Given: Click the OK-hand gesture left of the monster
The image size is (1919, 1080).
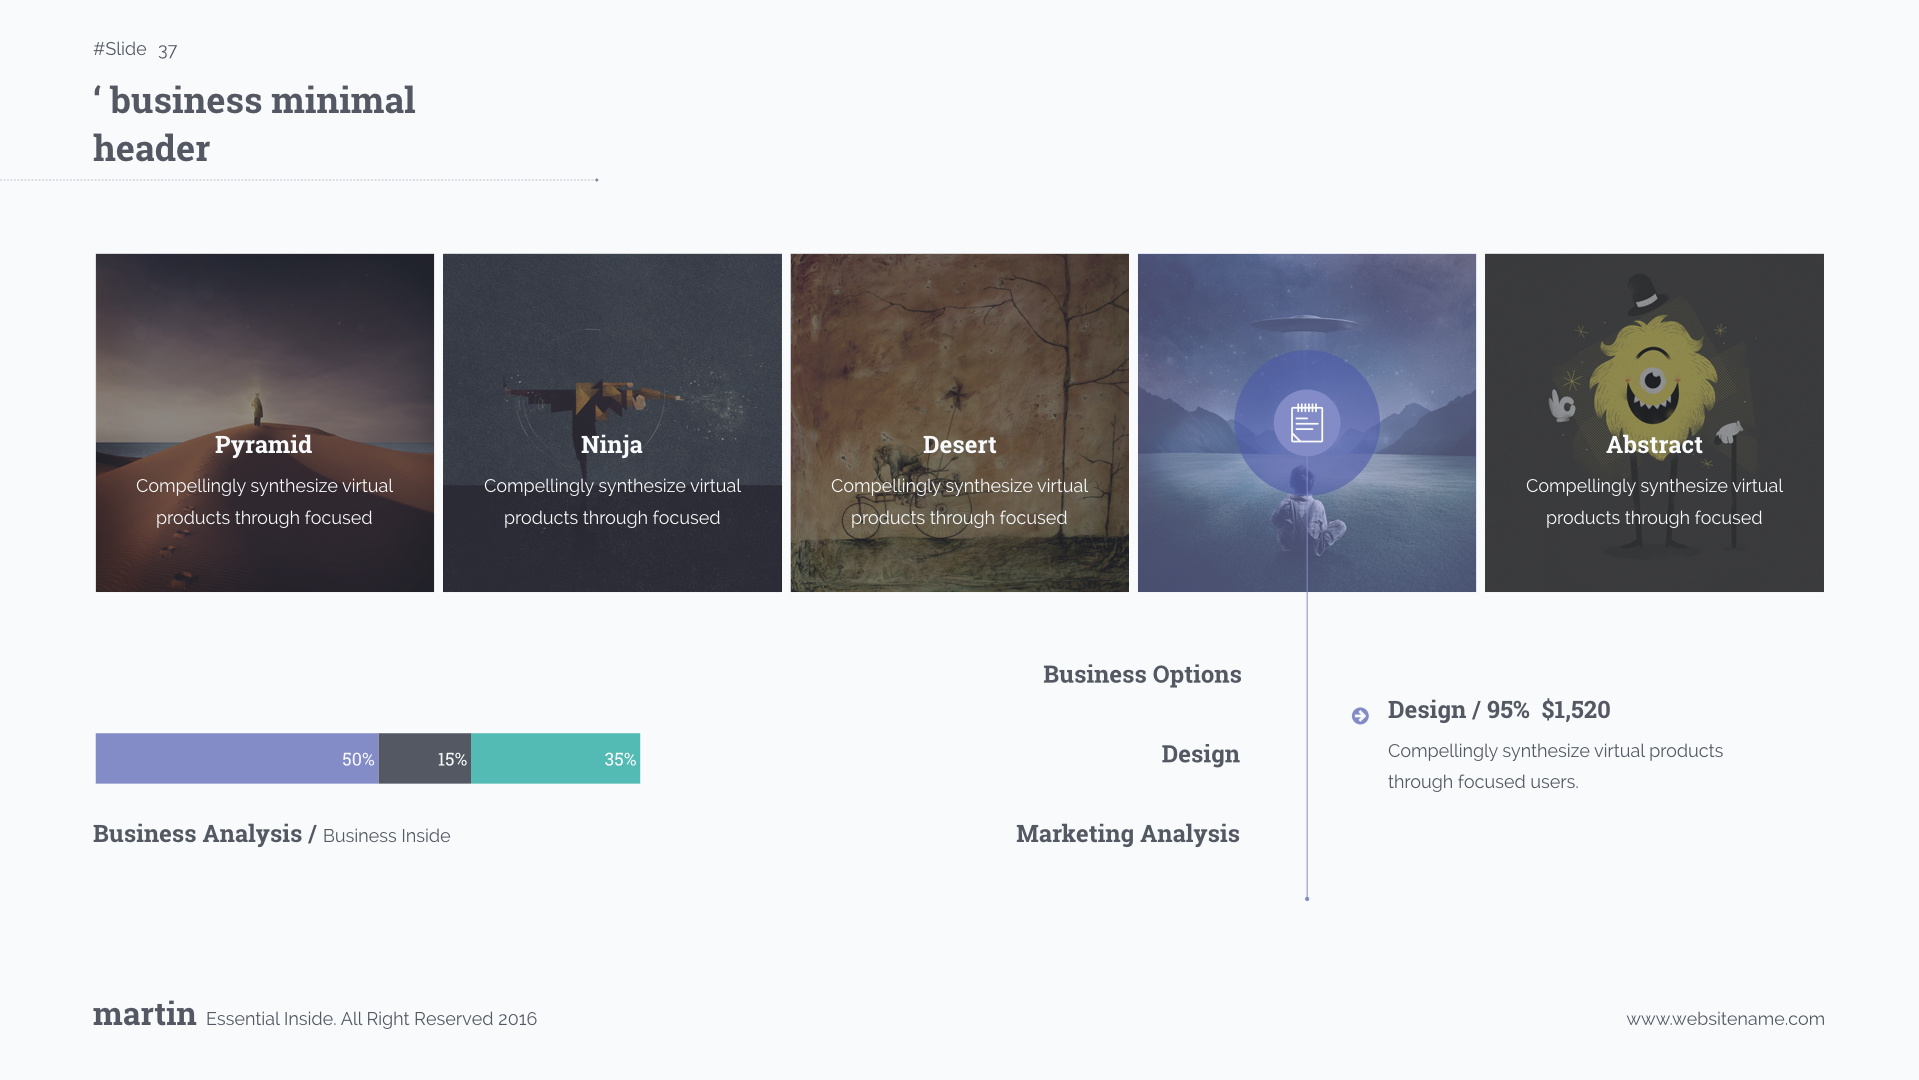Looking at the screenshot, I should pos(1563,405).
